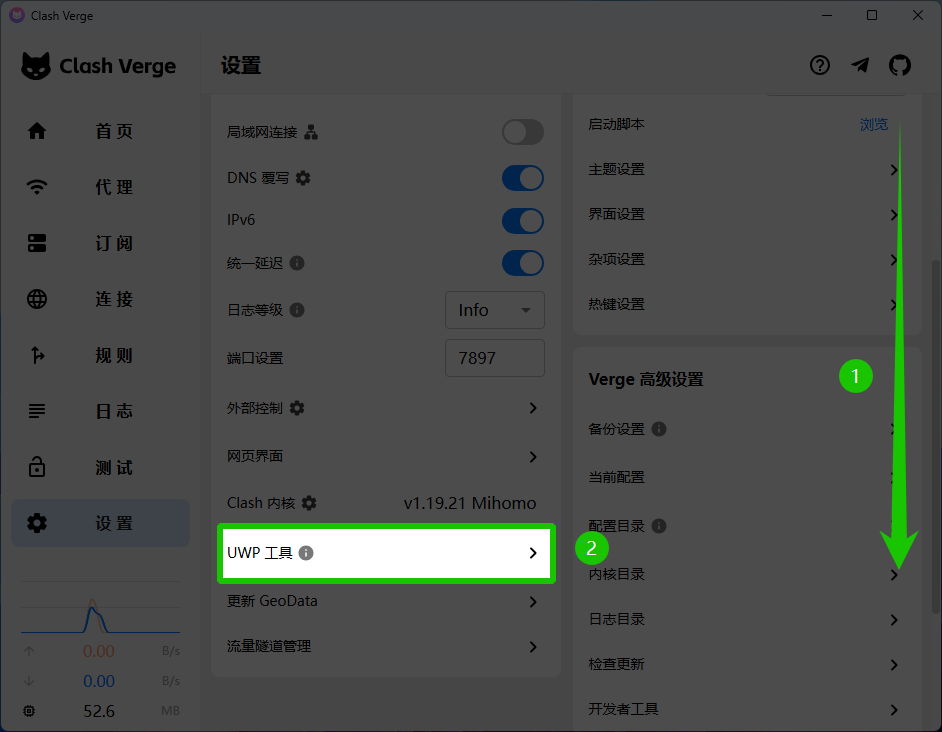Click the UWP tools info icon

click(306, 553)
